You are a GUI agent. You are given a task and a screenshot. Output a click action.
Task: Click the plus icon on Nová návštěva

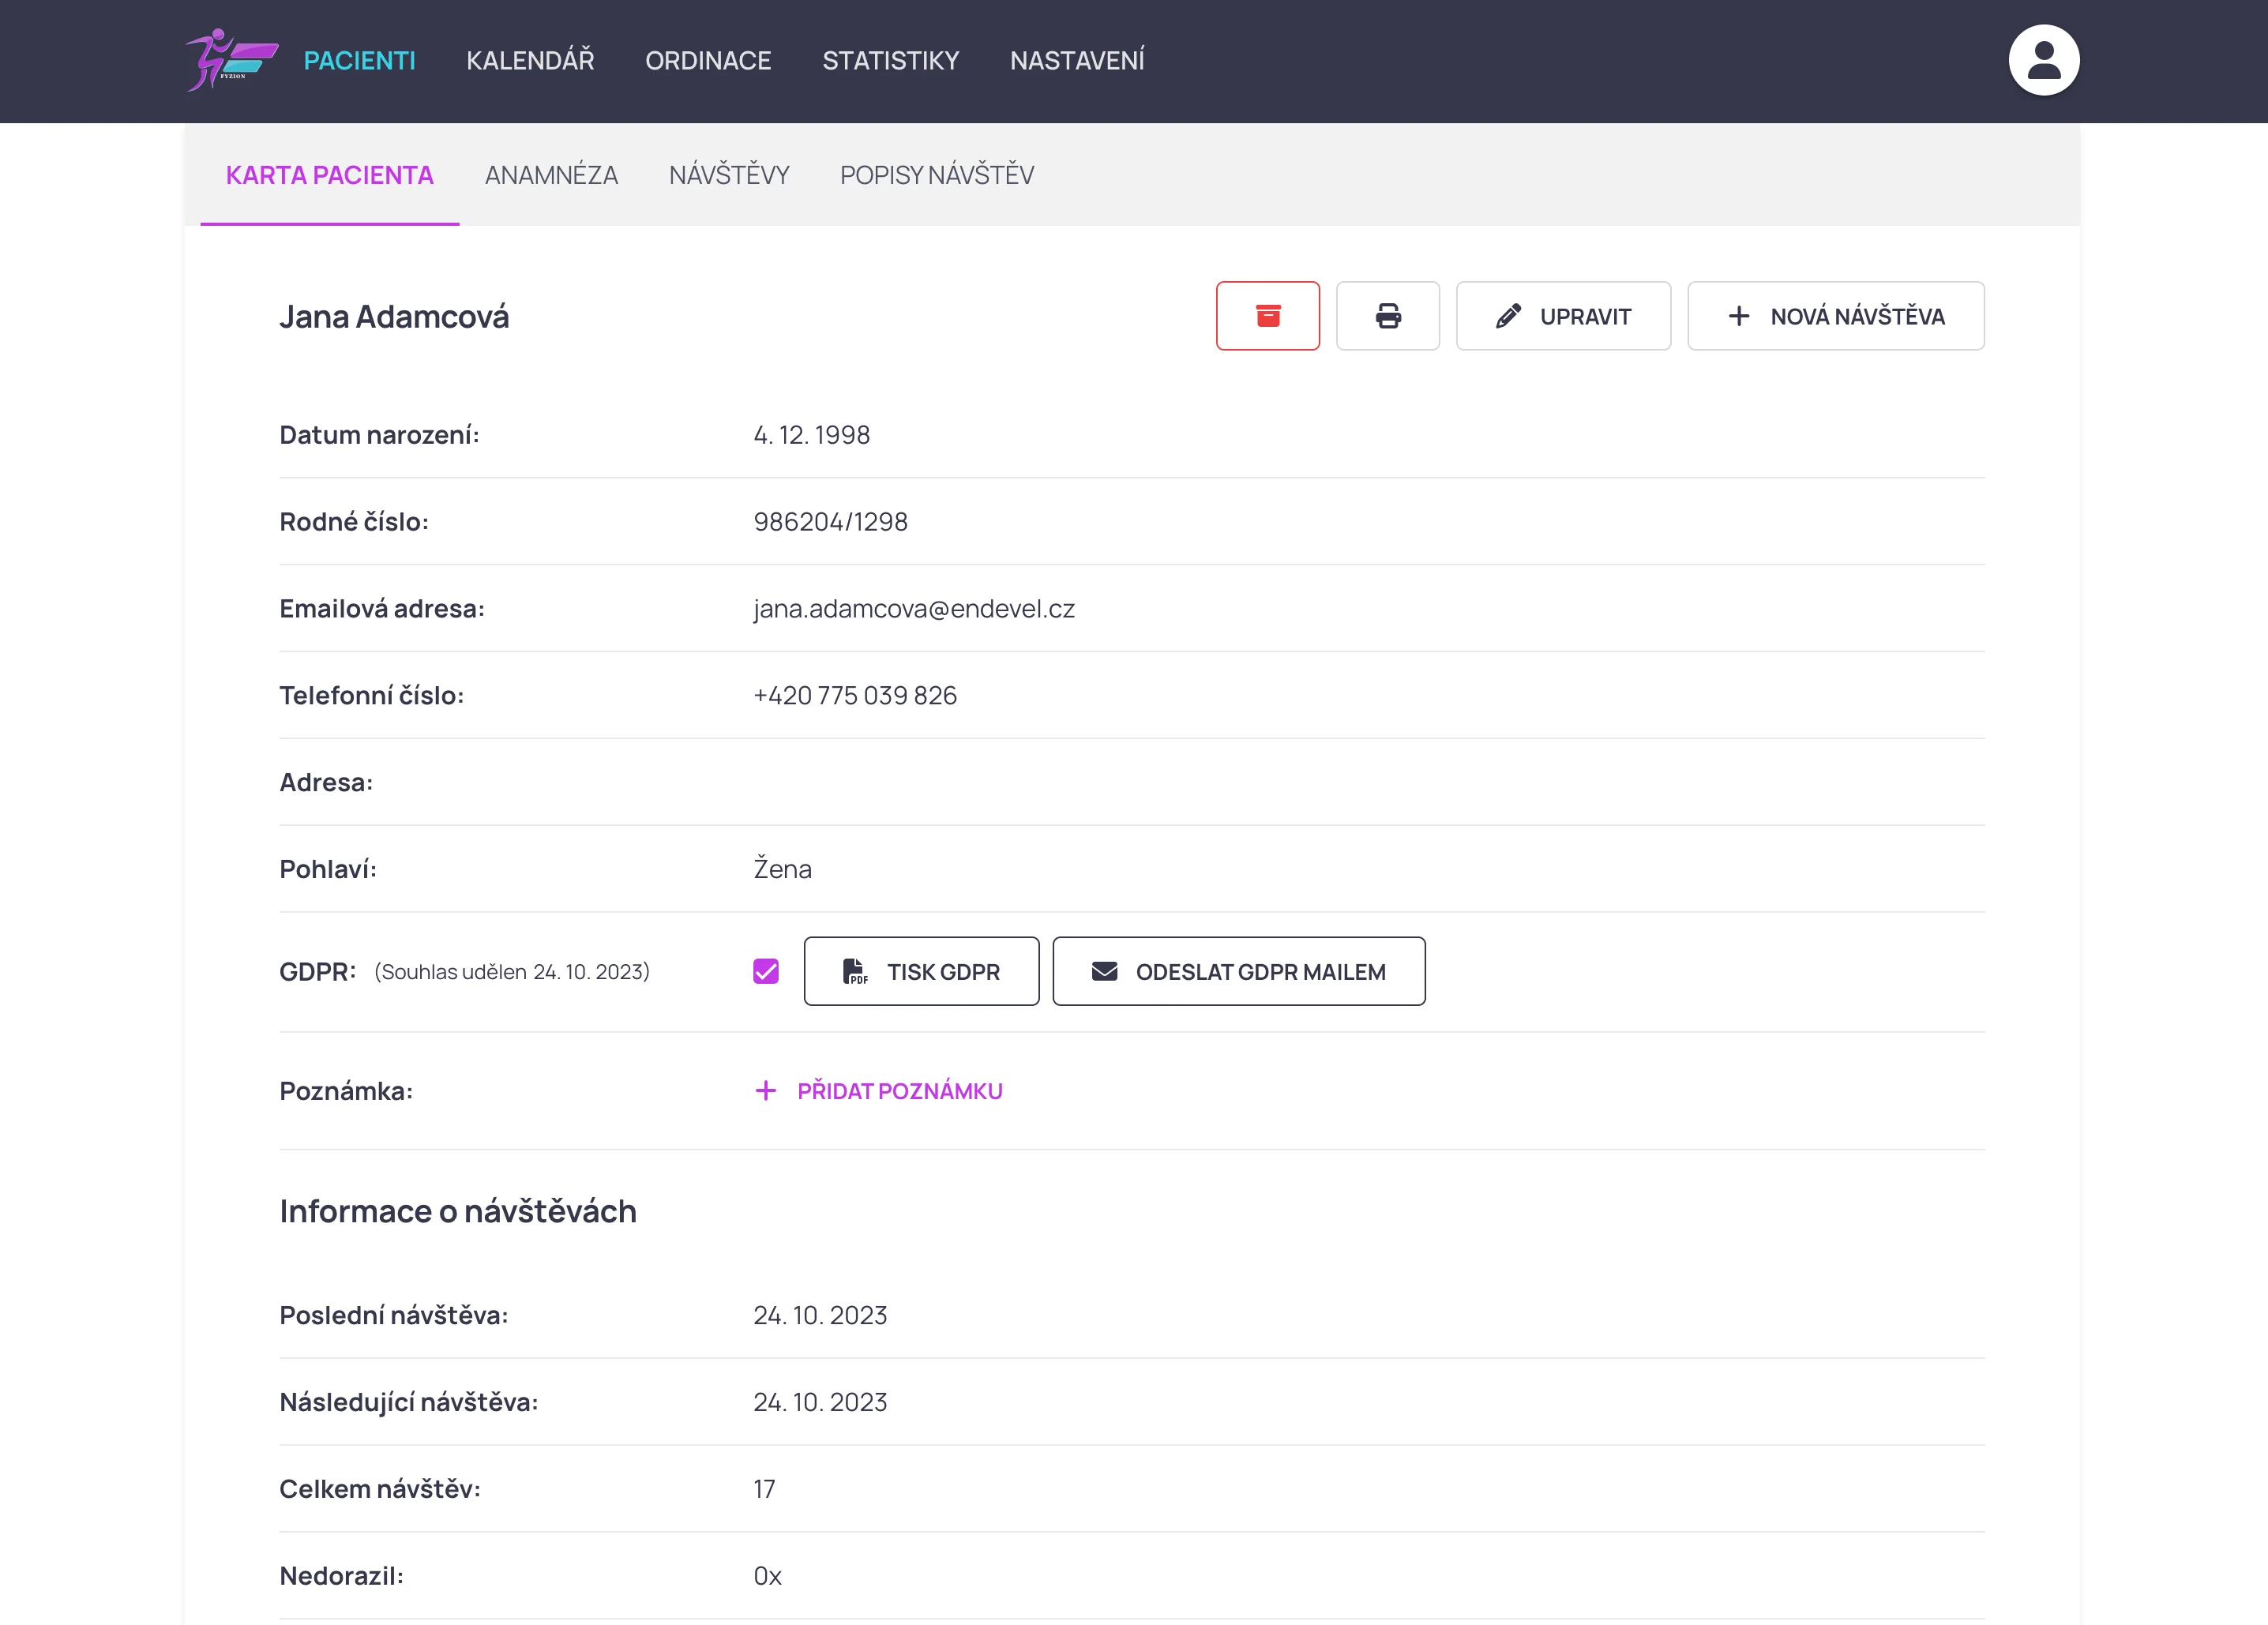(1738, 316)
